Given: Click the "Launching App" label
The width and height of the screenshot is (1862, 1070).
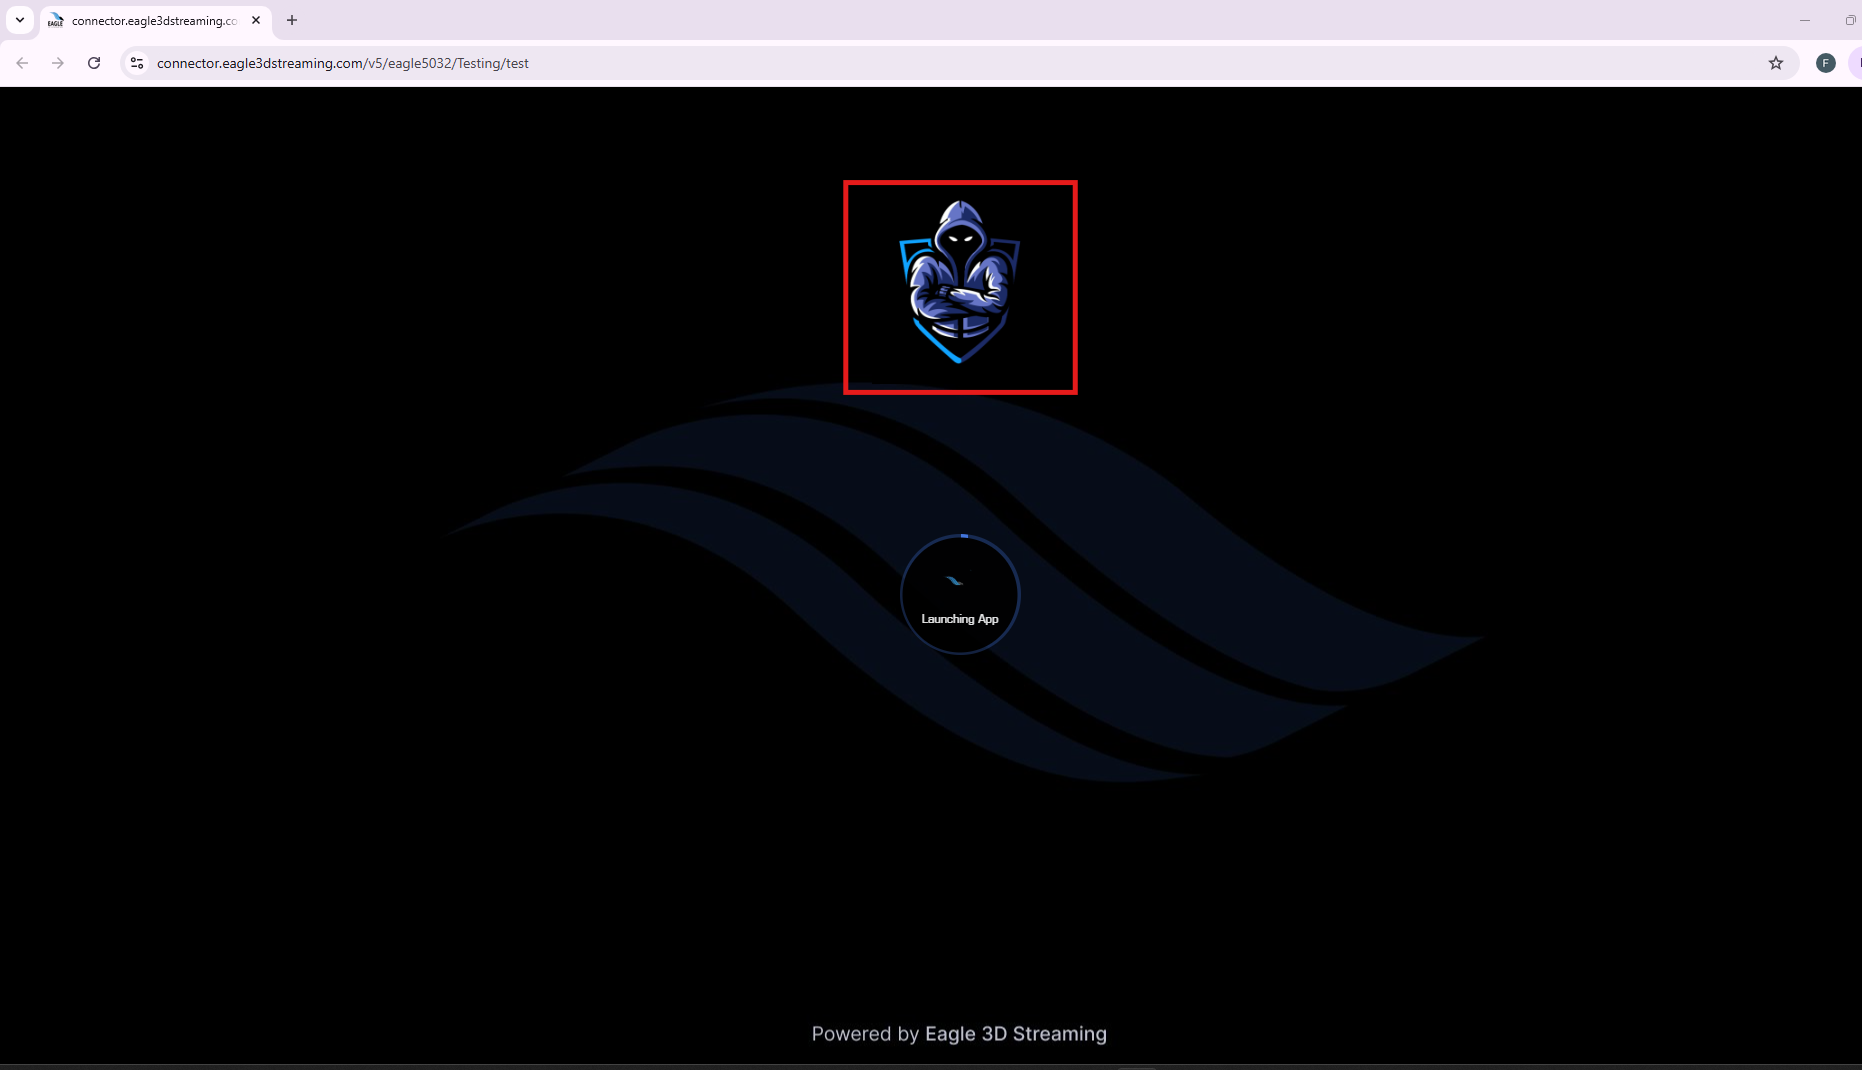Looking at the screenshot, I should [959, 619].
